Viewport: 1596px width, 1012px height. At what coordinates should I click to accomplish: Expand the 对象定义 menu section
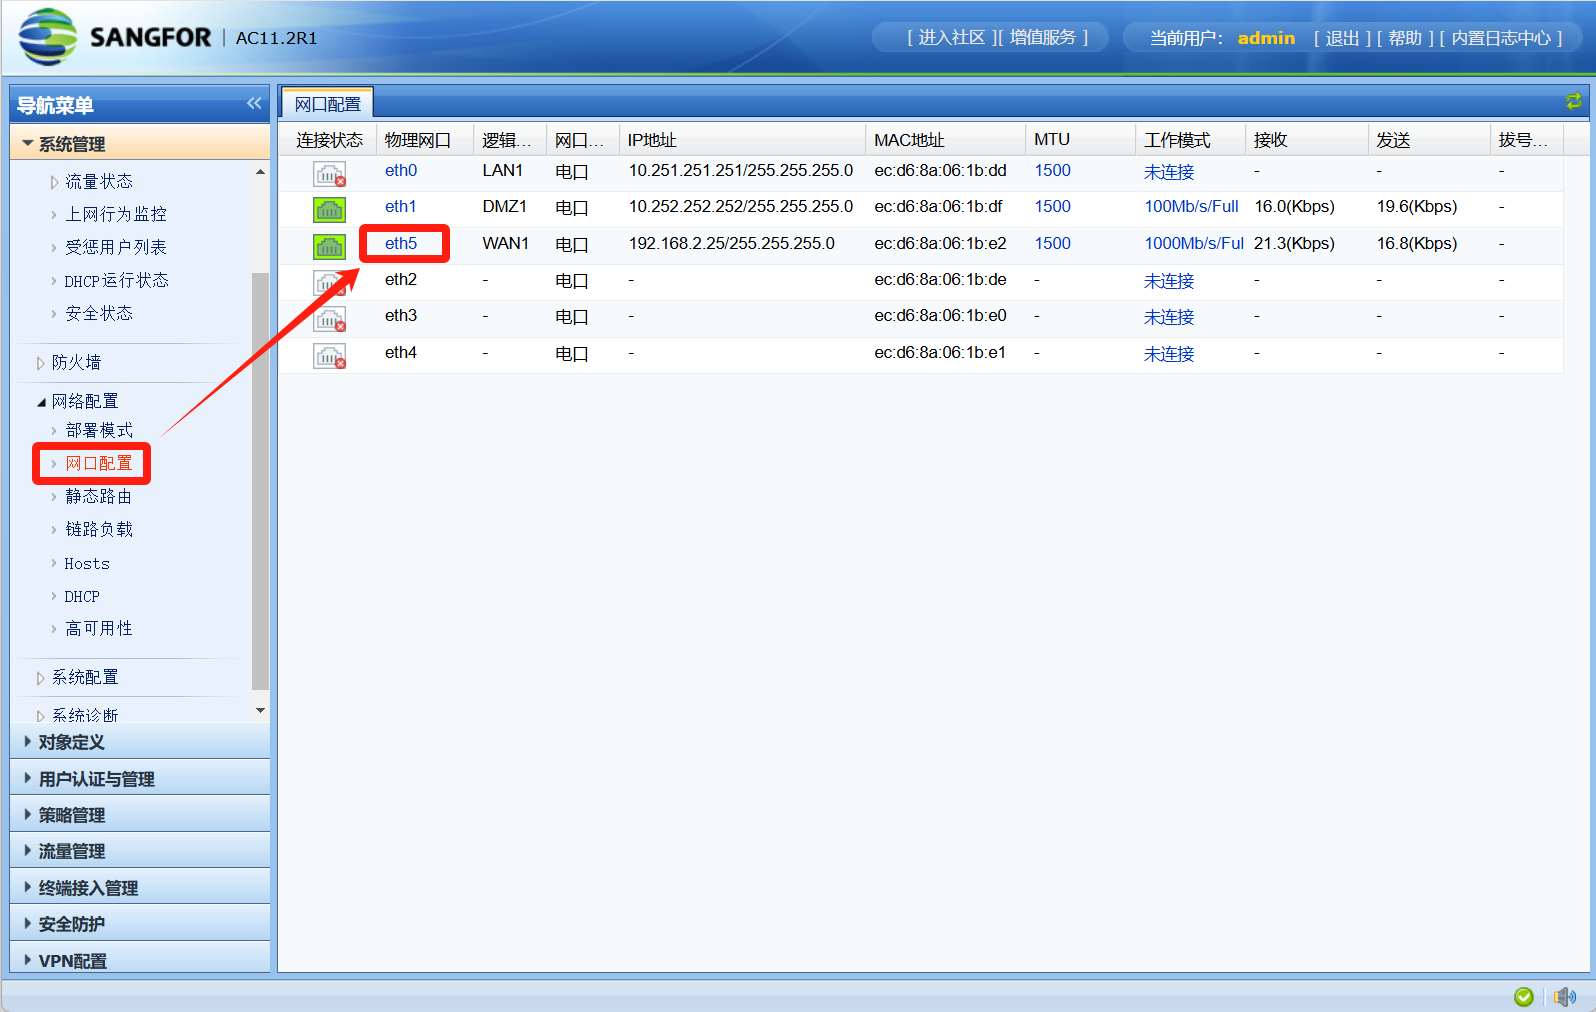click(71, 742)
